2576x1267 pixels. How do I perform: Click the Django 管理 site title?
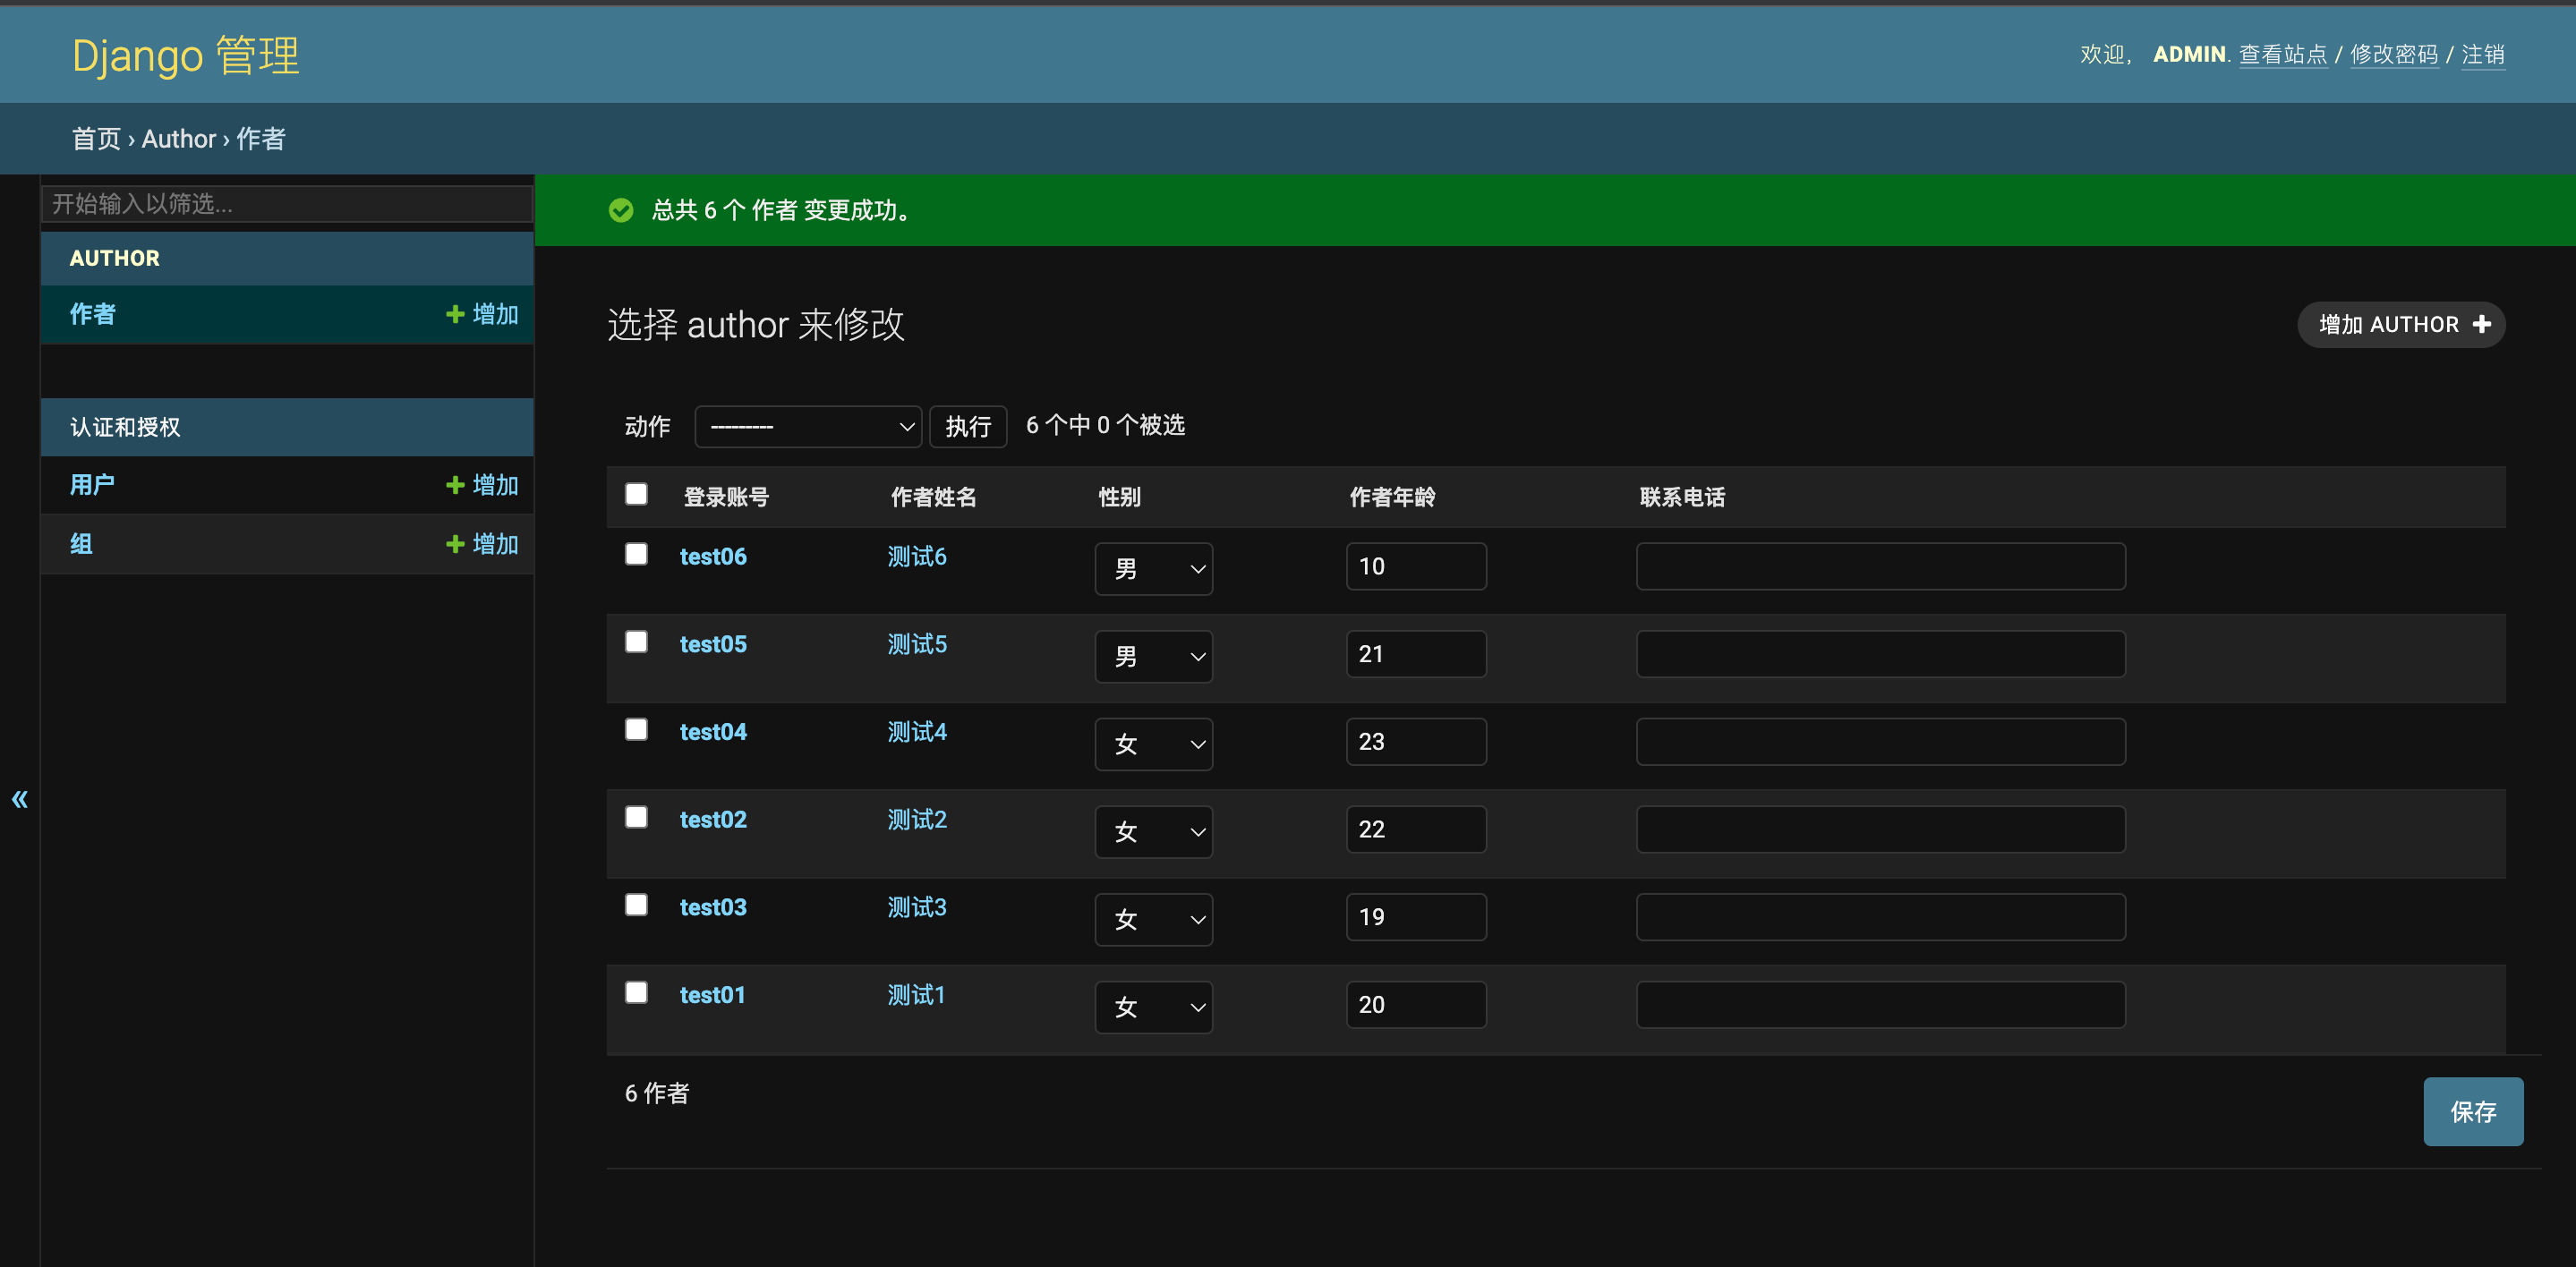click(186, 55)
